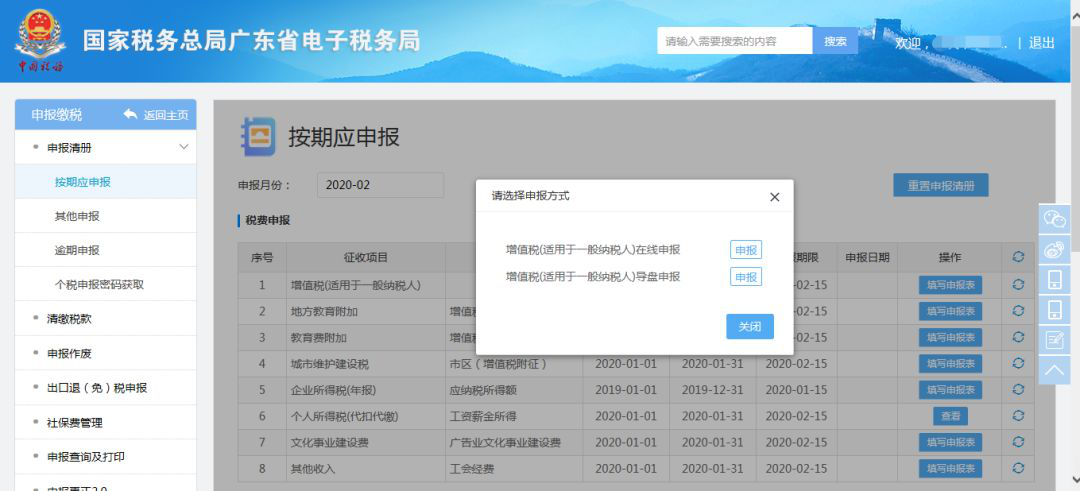The width and height of the screenshot is (1080, 491).
Task: Open the 社保费管理 sidebar section
Action: [105, 422]
